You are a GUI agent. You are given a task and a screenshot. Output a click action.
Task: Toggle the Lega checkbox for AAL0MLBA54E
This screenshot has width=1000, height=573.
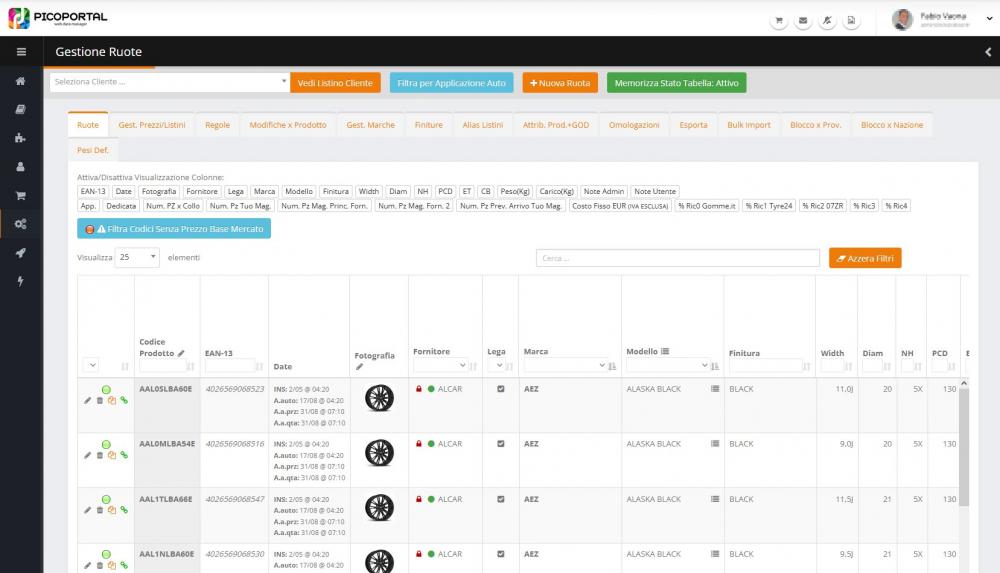tap(501, 443)
